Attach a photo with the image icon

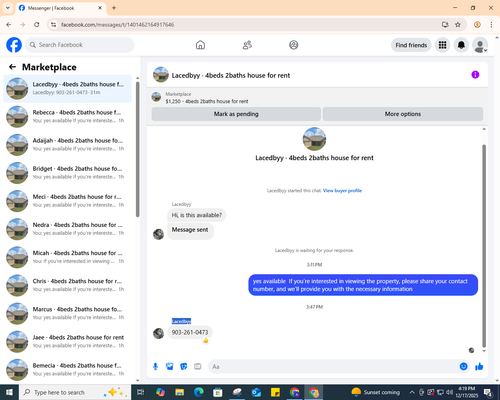170,367
